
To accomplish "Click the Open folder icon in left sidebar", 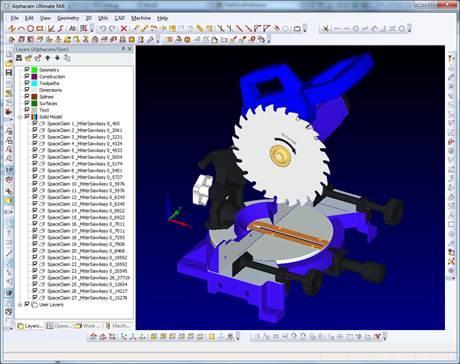I will pos(9,63).
